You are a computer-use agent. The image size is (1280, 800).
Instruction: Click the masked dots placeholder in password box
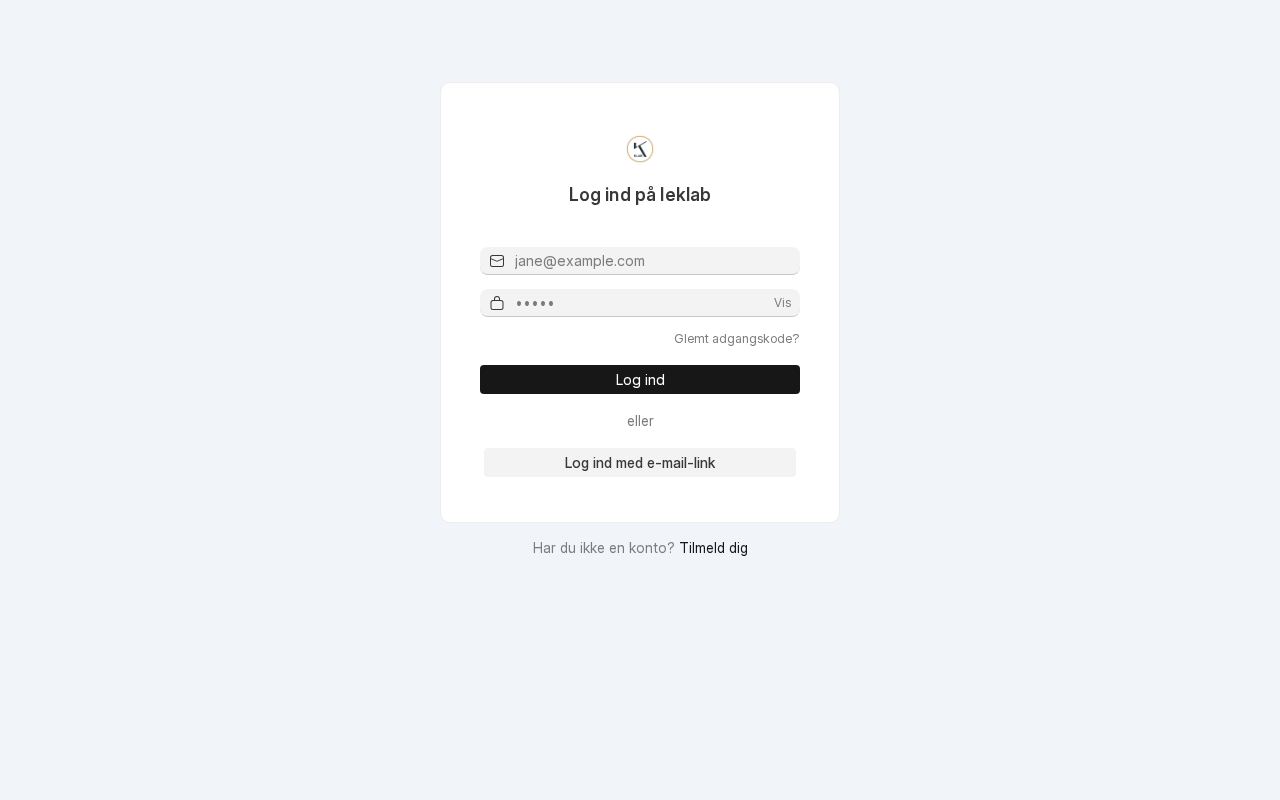pos(535,304)
